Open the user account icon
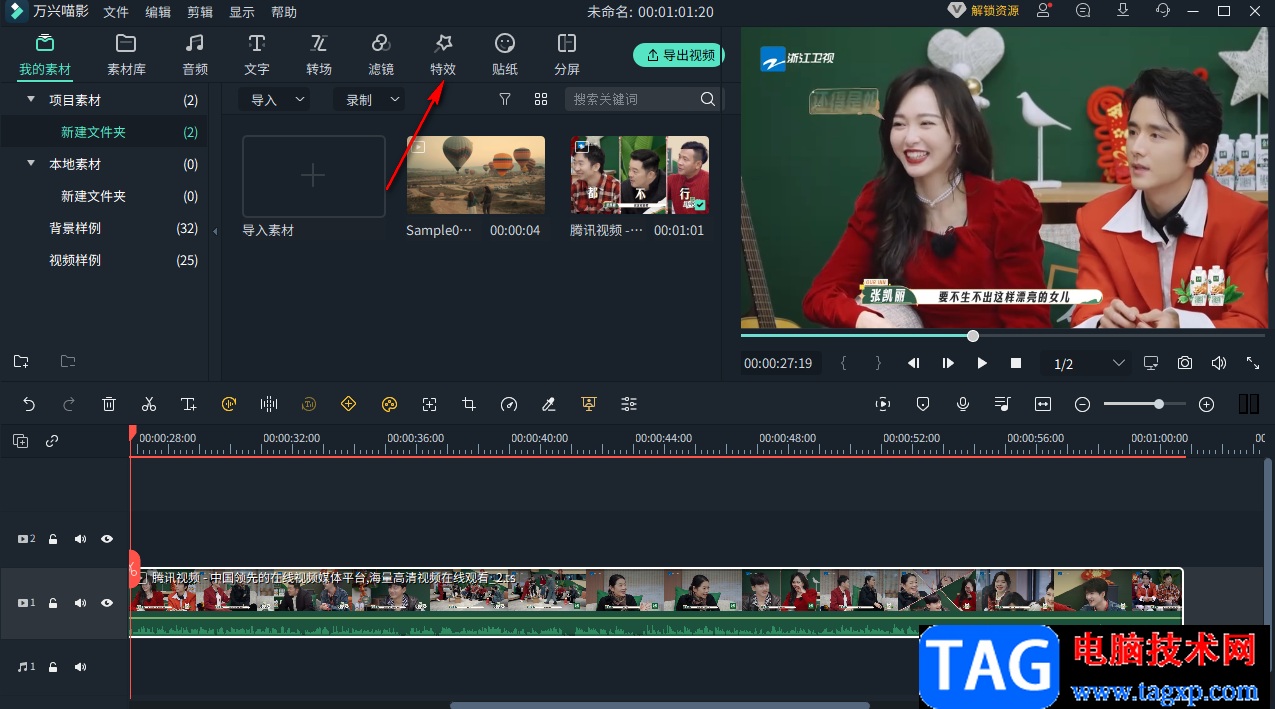Image resolution: width=1275 pixels, height=709 pixels. tap(1044, 11)
